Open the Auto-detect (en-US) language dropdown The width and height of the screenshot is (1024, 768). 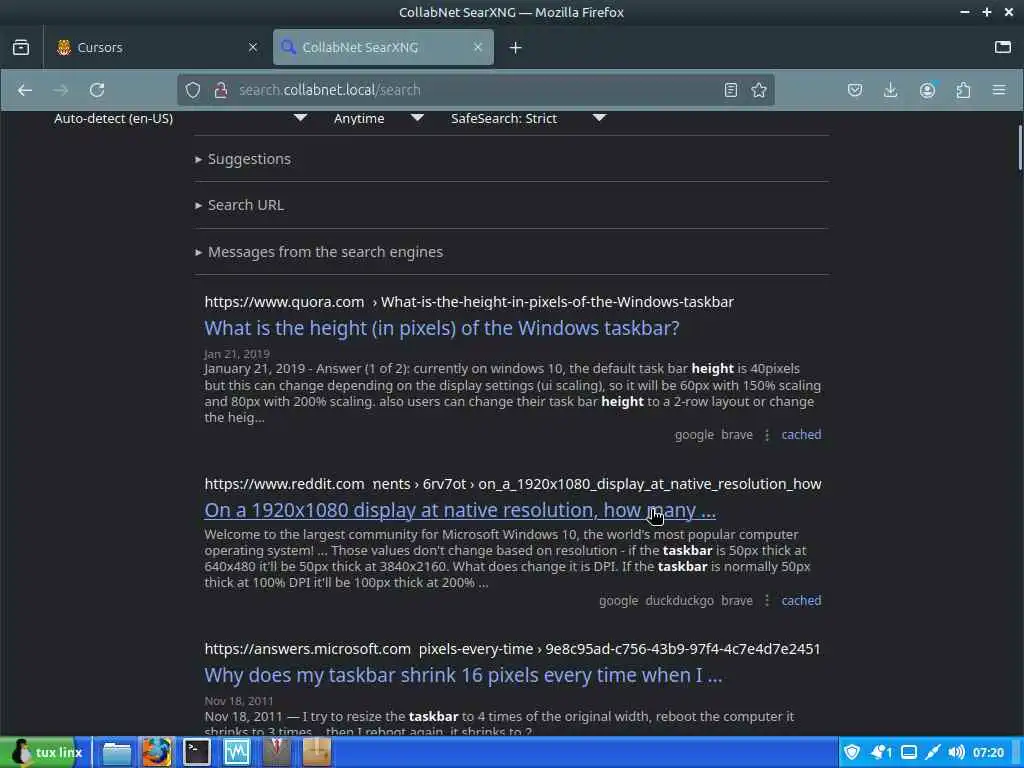coord(180,118)
